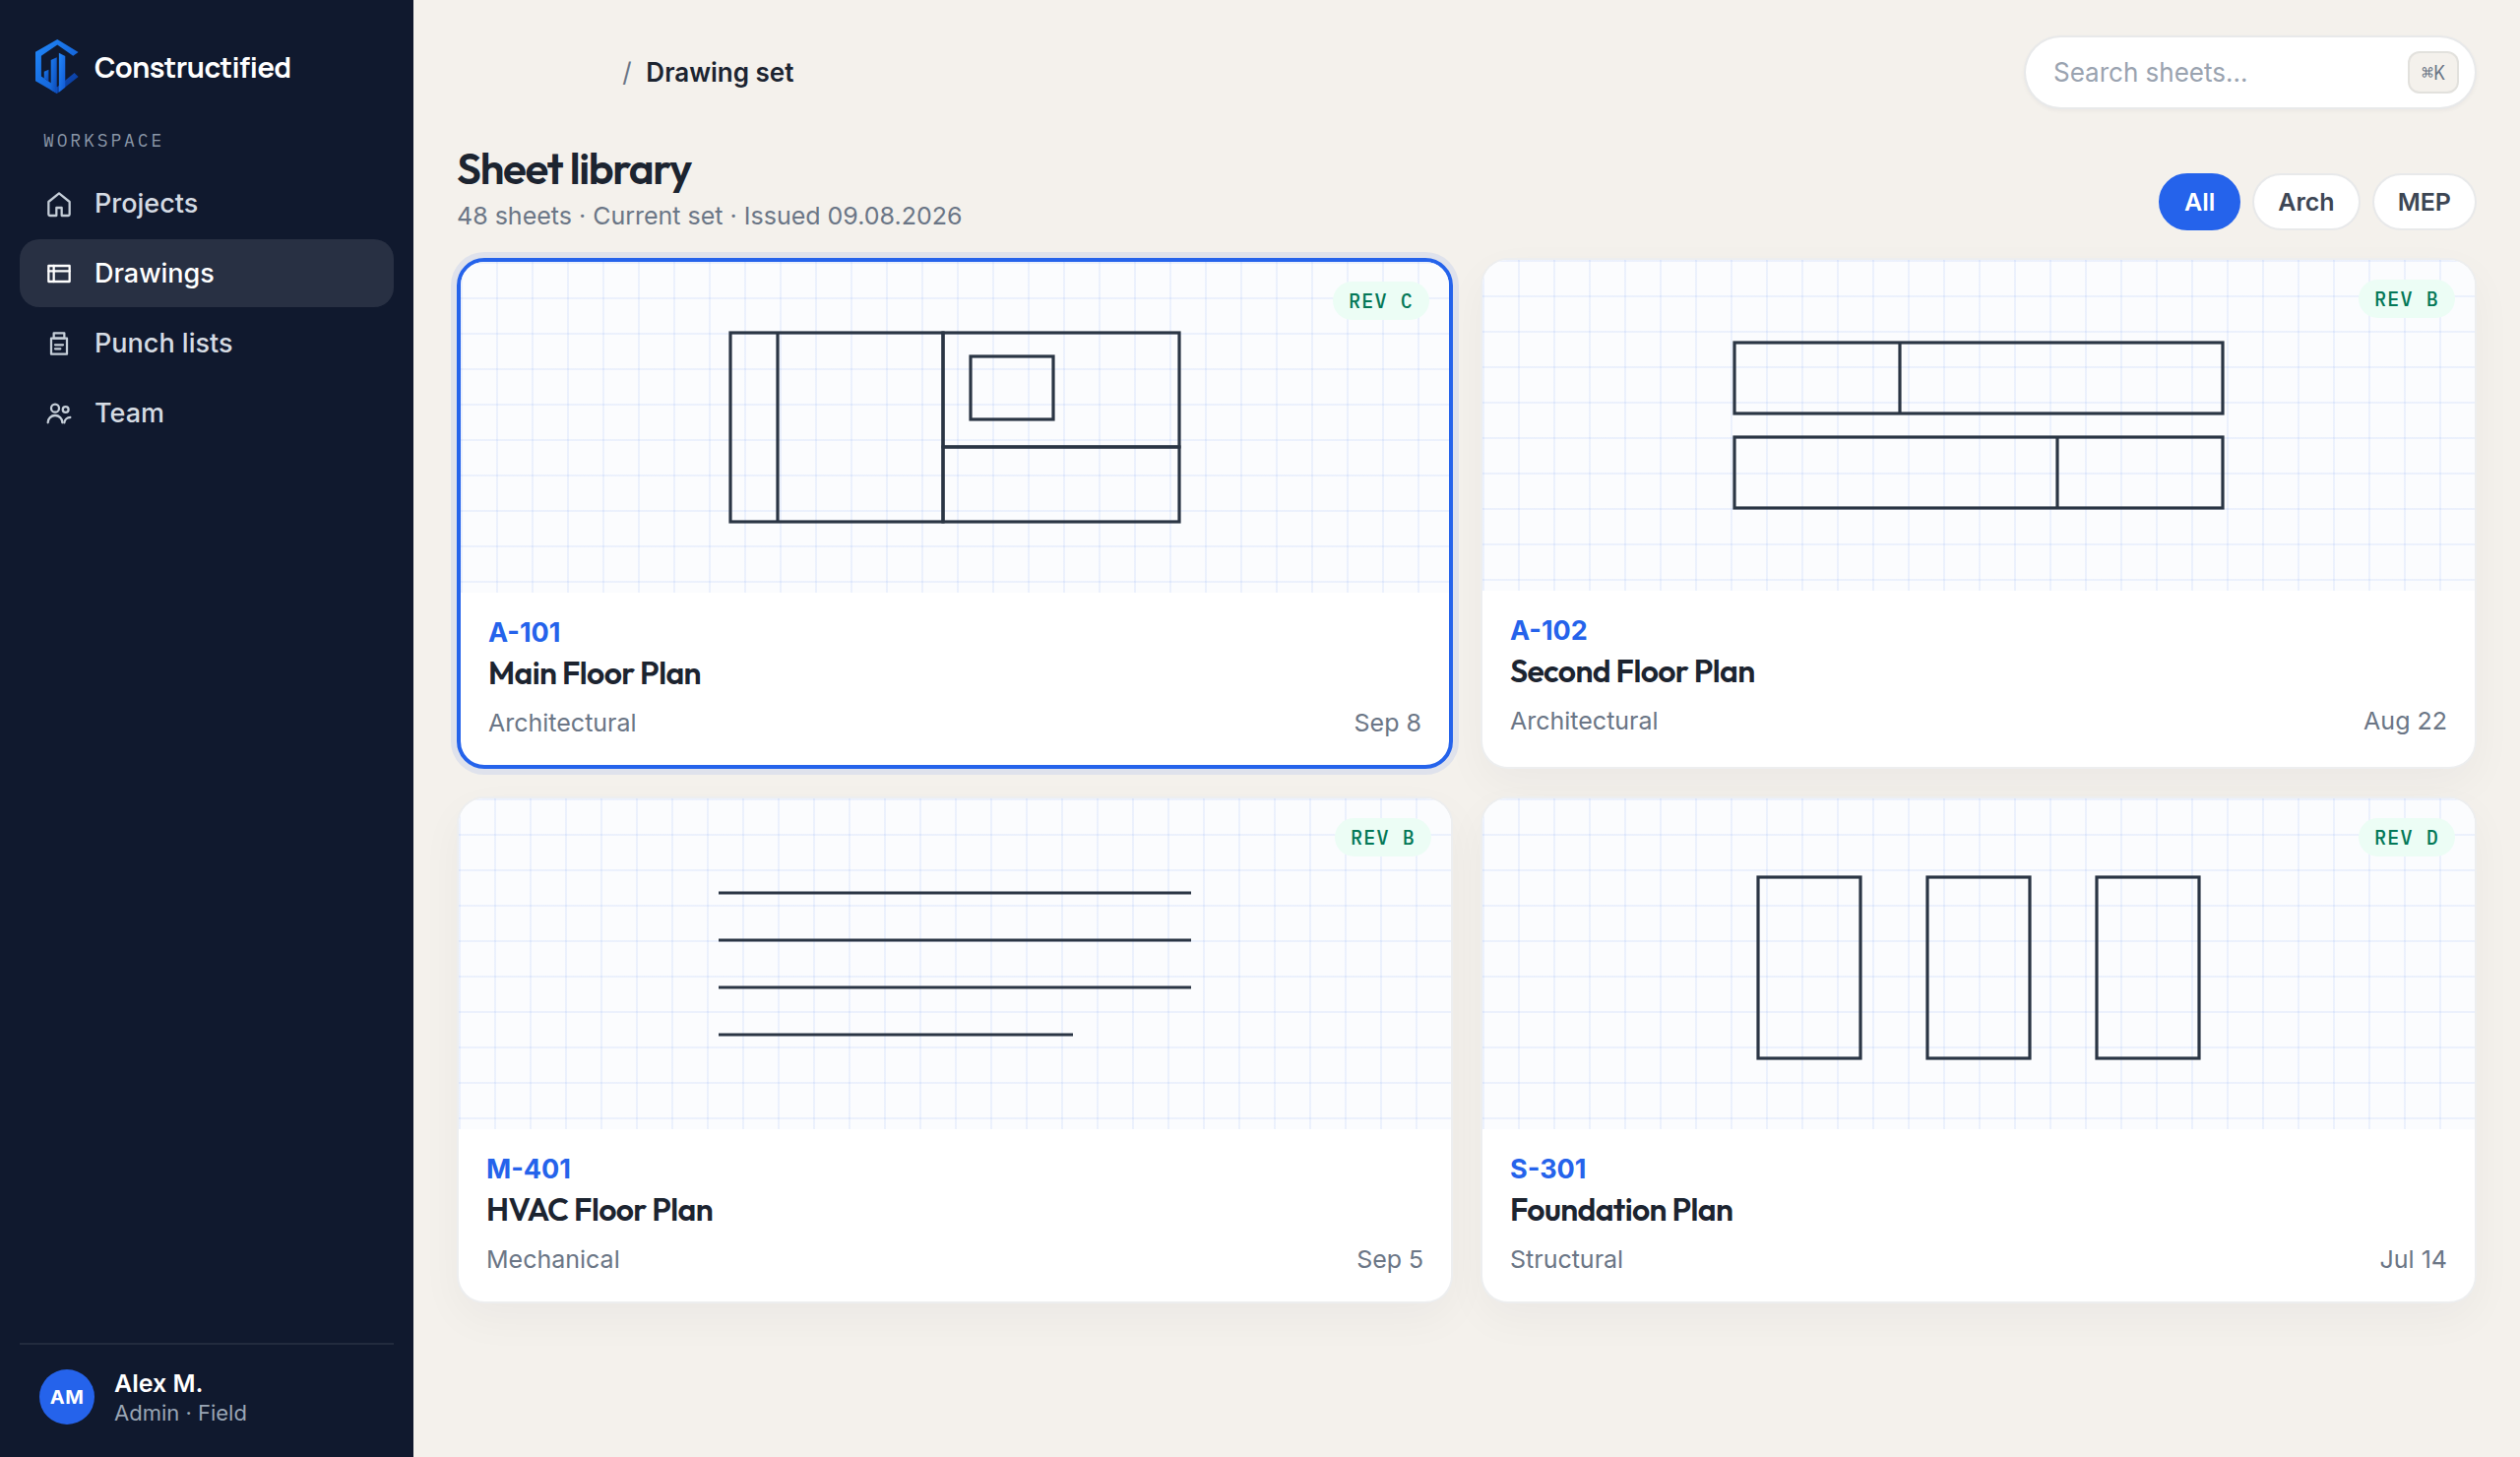This screenshot has height=1457, width=2520.
Task: Click the Drawings sheet icon in sidebar
Action: tap(59, 273)
